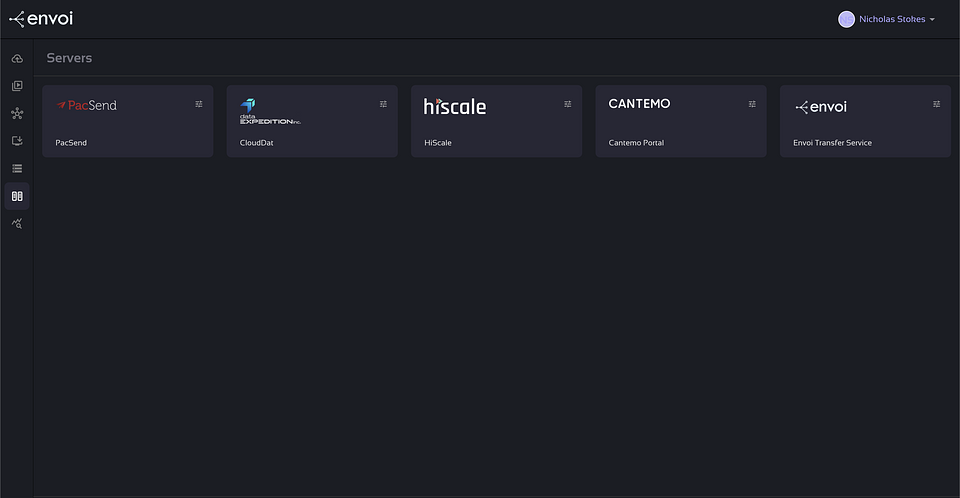Click the NS user avatar
960x498 pixels.
click(846, 19)
